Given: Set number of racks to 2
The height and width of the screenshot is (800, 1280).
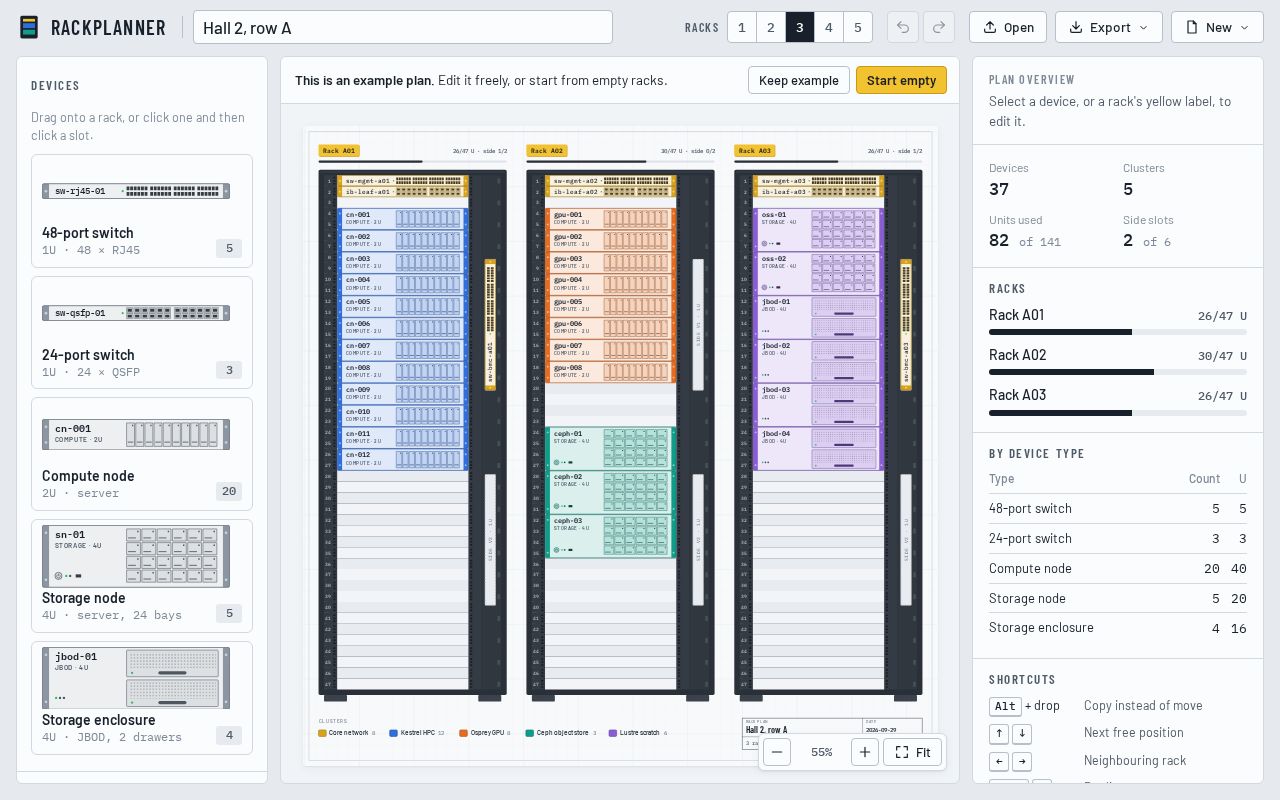Looking at the screenshot, I should coord(771,27).
